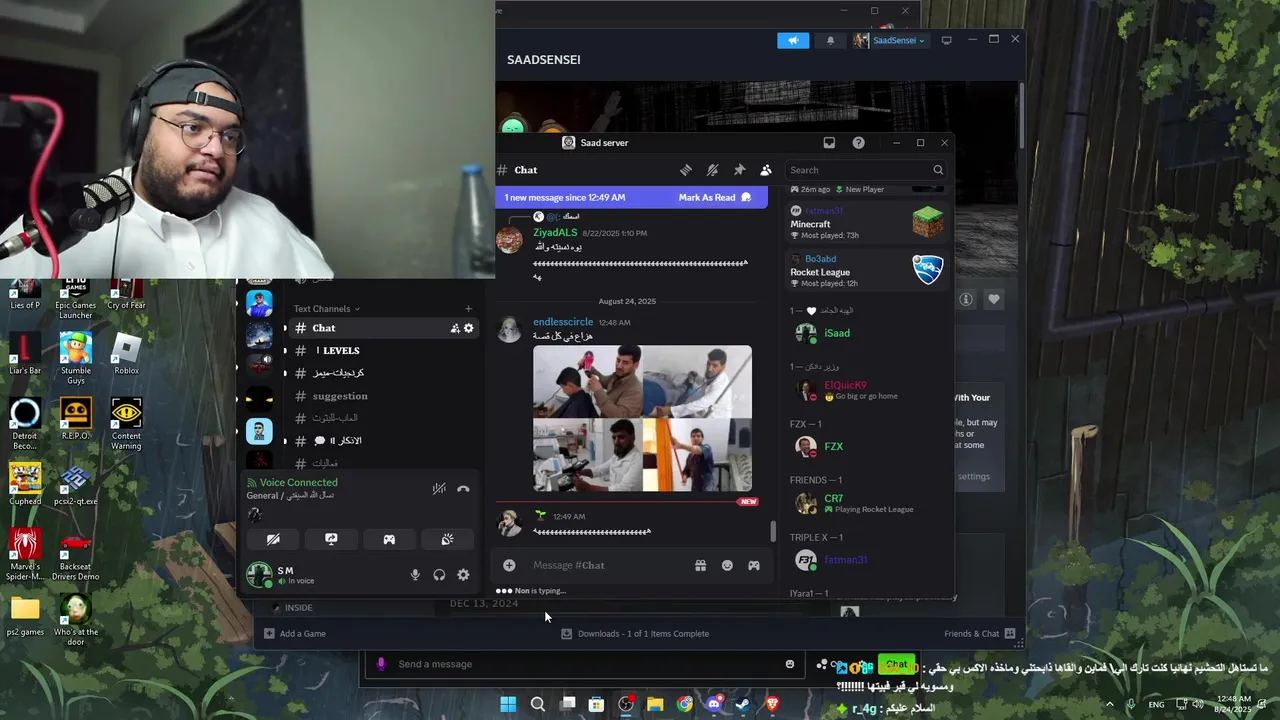Open Steam notifications bell
Image resolution: width=1280 pixels, height=720 pixels.
click(830, 40)
